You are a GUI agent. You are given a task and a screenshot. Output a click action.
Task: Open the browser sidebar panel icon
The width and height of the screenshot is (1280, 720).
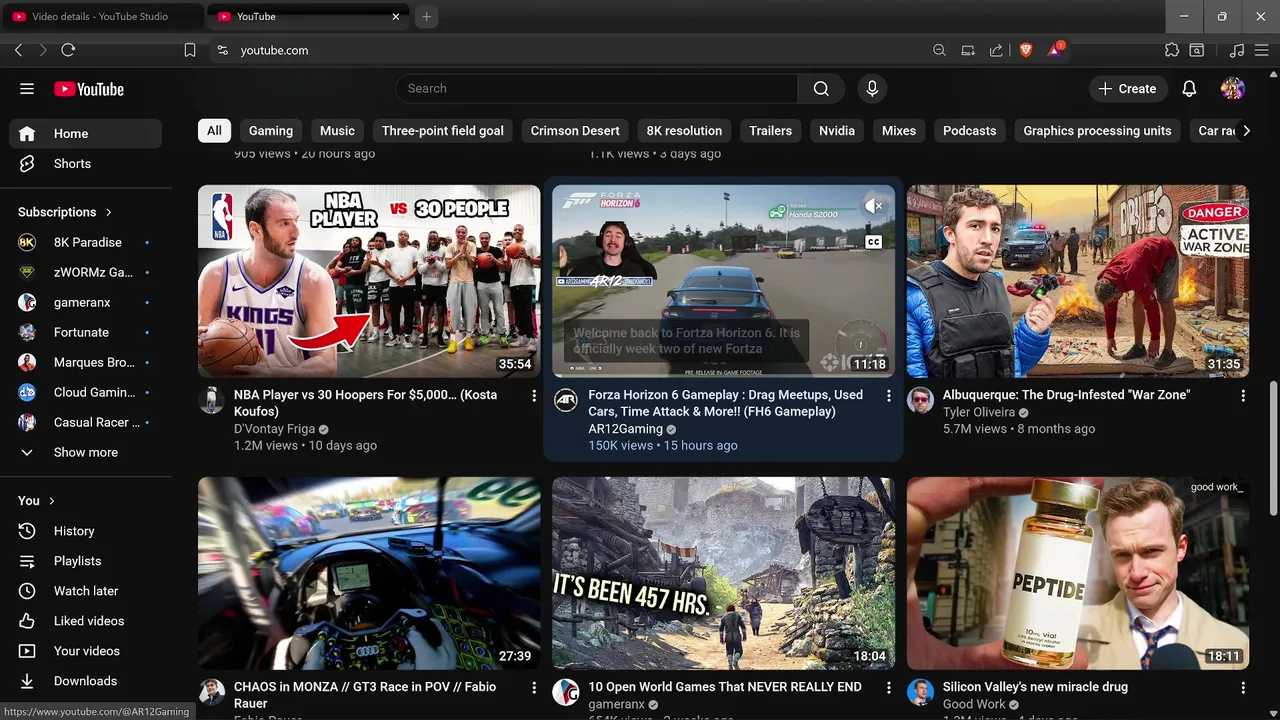[1197, 50]
